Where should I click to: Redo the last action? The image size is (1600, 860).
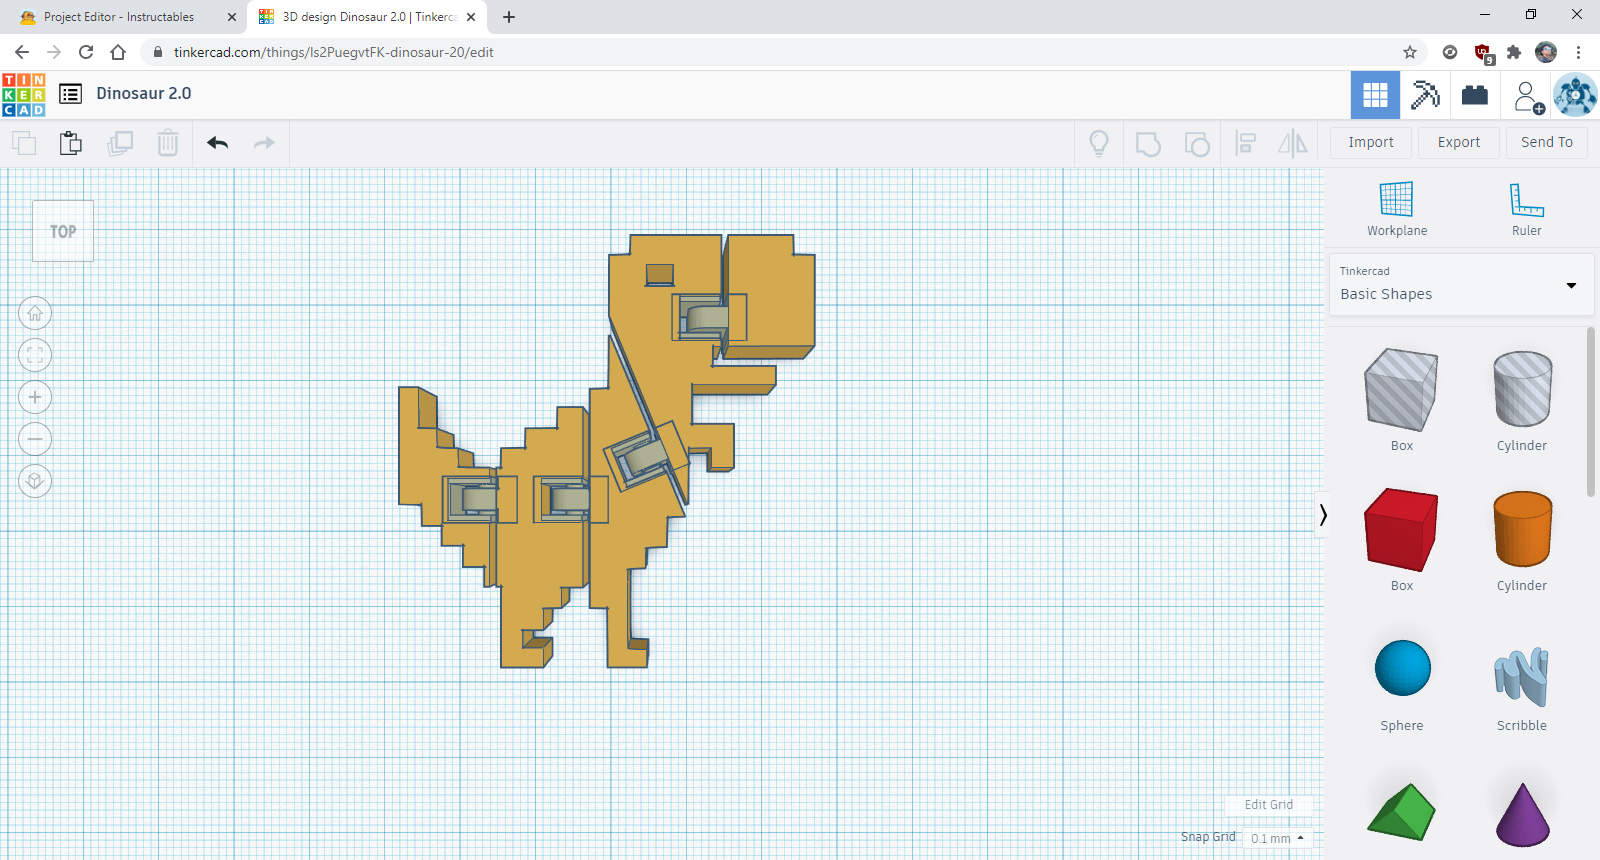point(264,143)
